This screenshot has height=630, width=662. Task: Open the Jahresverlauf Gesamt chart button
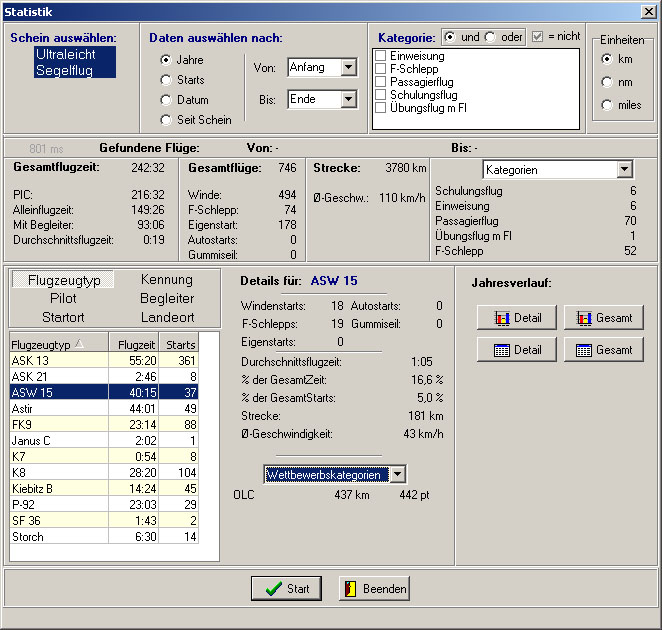coord(604,318)
